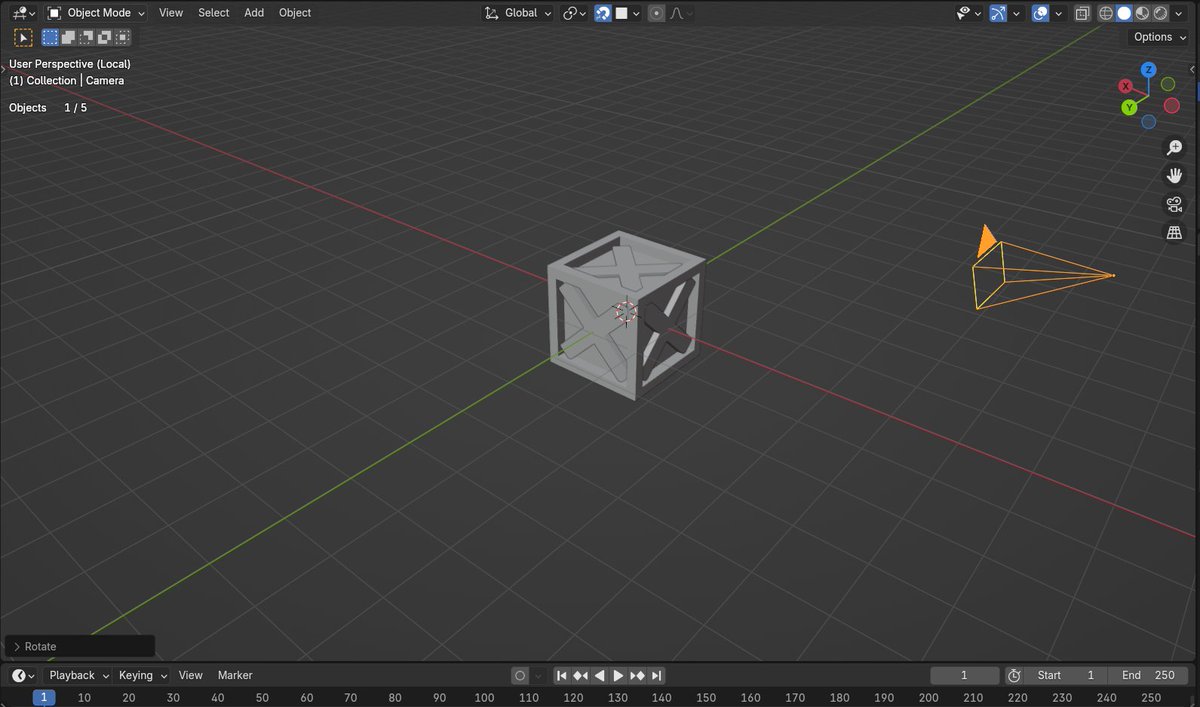Click the green Y axis gizmo
Viewport: 1200px width, 707px height.
click(1129, 107)
